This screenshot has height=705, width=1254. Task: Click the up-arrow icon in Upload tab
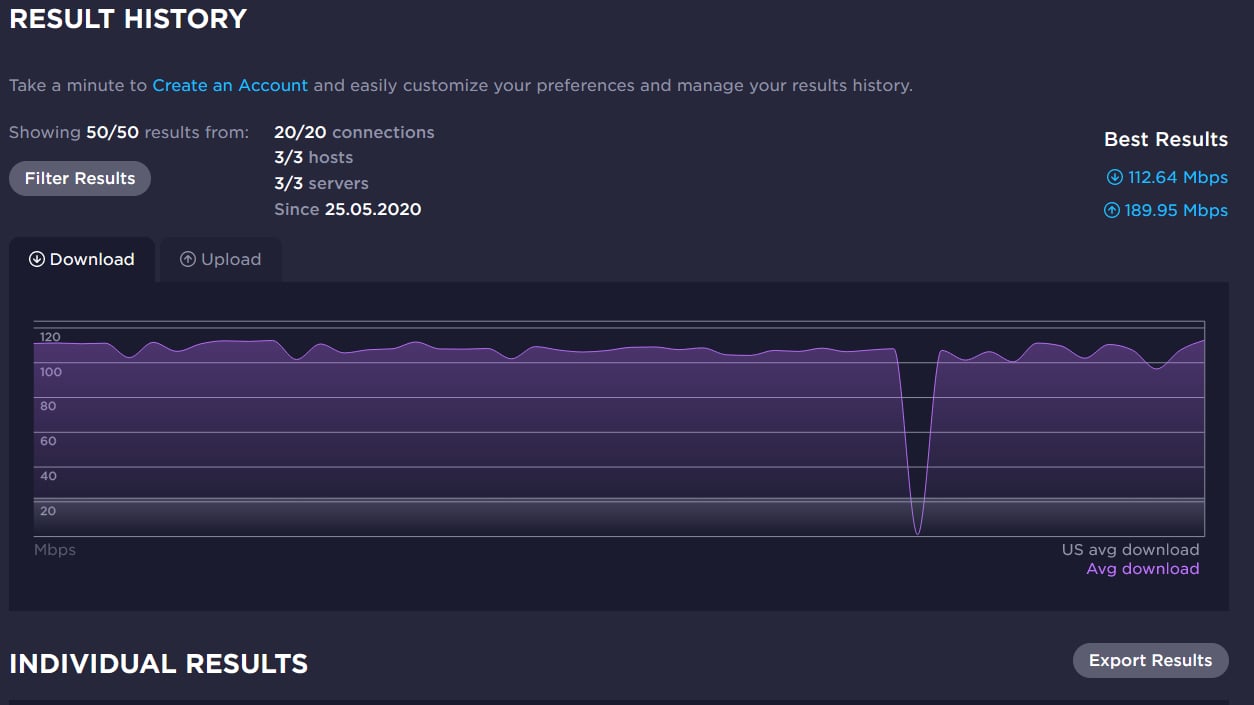click(187, 260)
